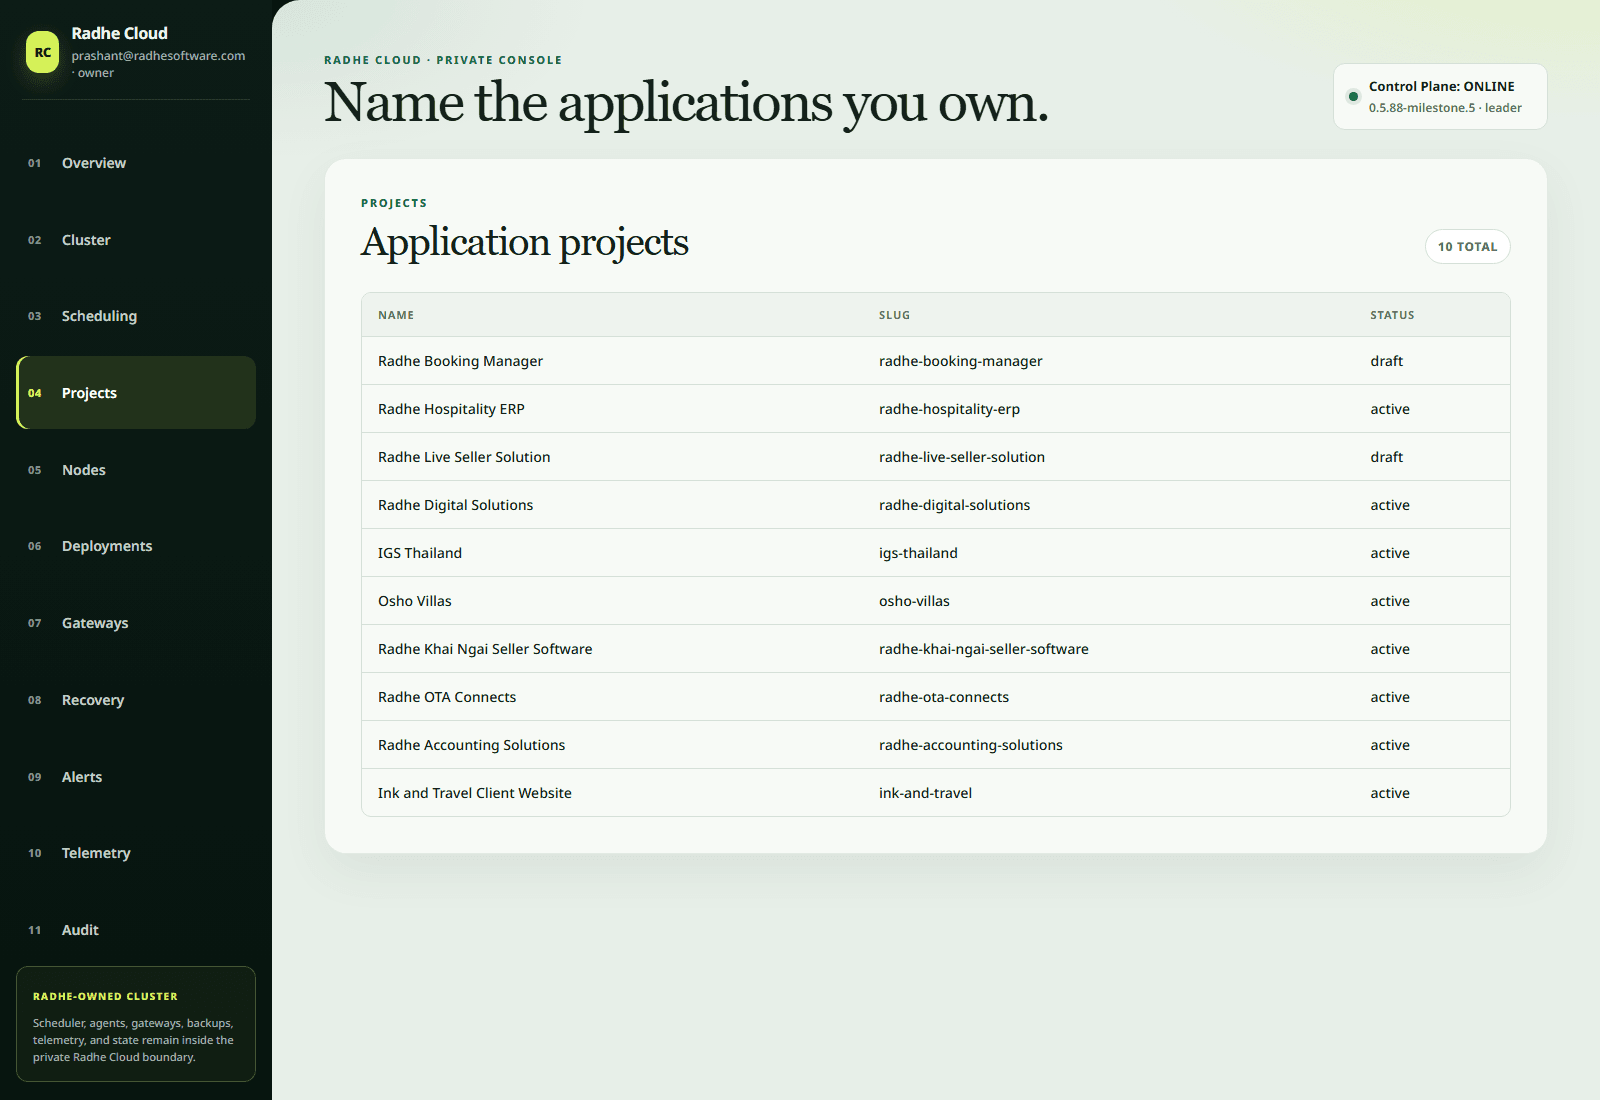Select Radhe Hospitality ERP project name
This screenshot has width=1600, height=1100.
tap(451, 409)
